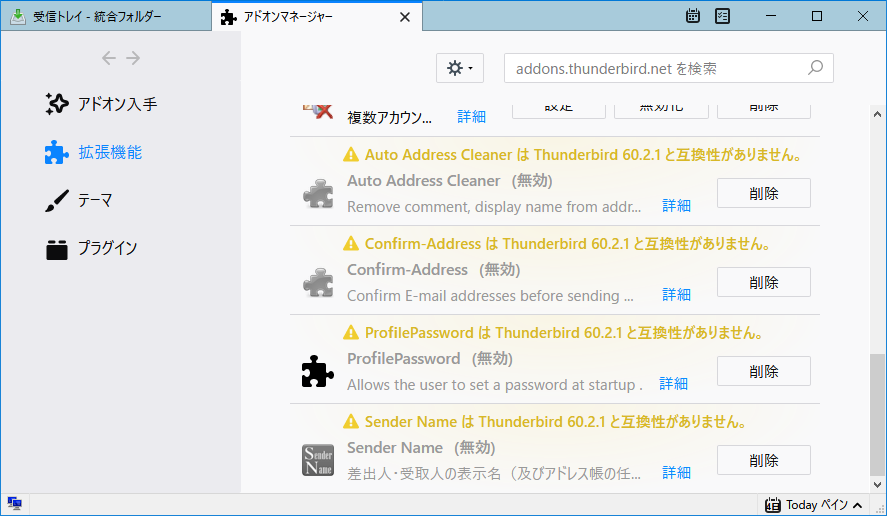This screenshot has height=516, width=887.
Task: Delete Confirm-Address add-on
Action: [764, 282]
